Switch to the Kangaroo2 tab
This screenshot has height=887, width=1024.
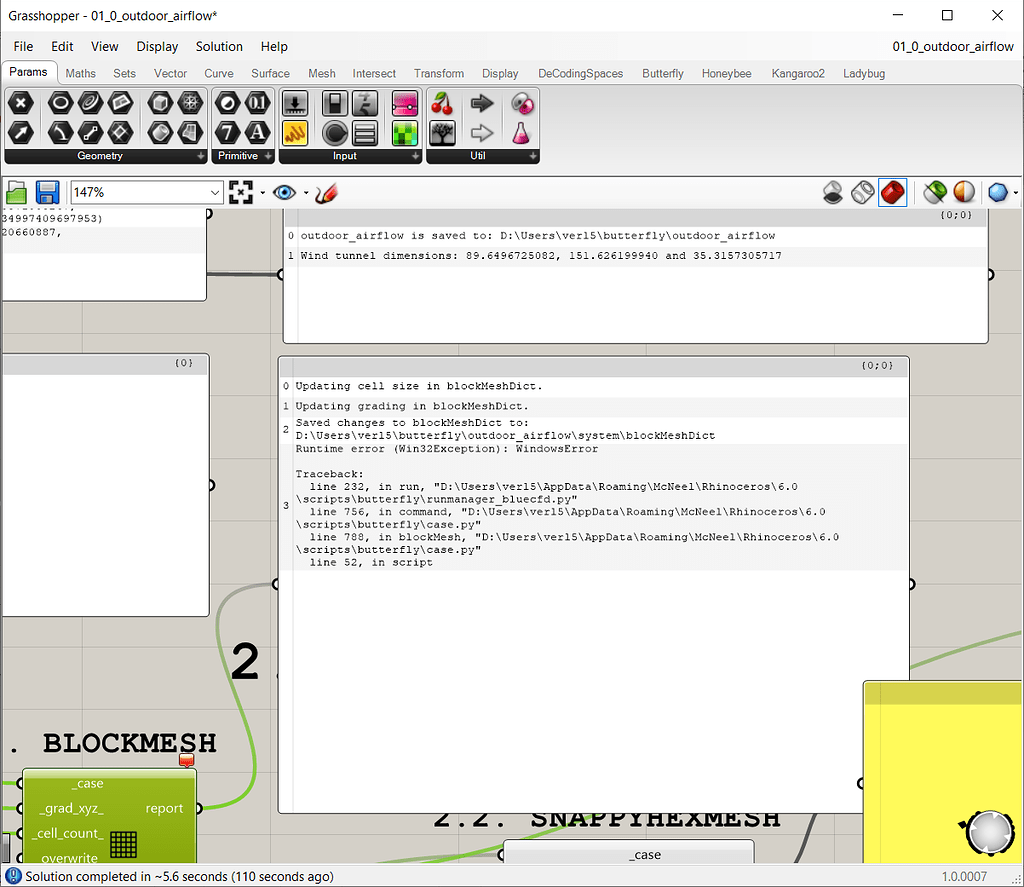pos(797,74)
